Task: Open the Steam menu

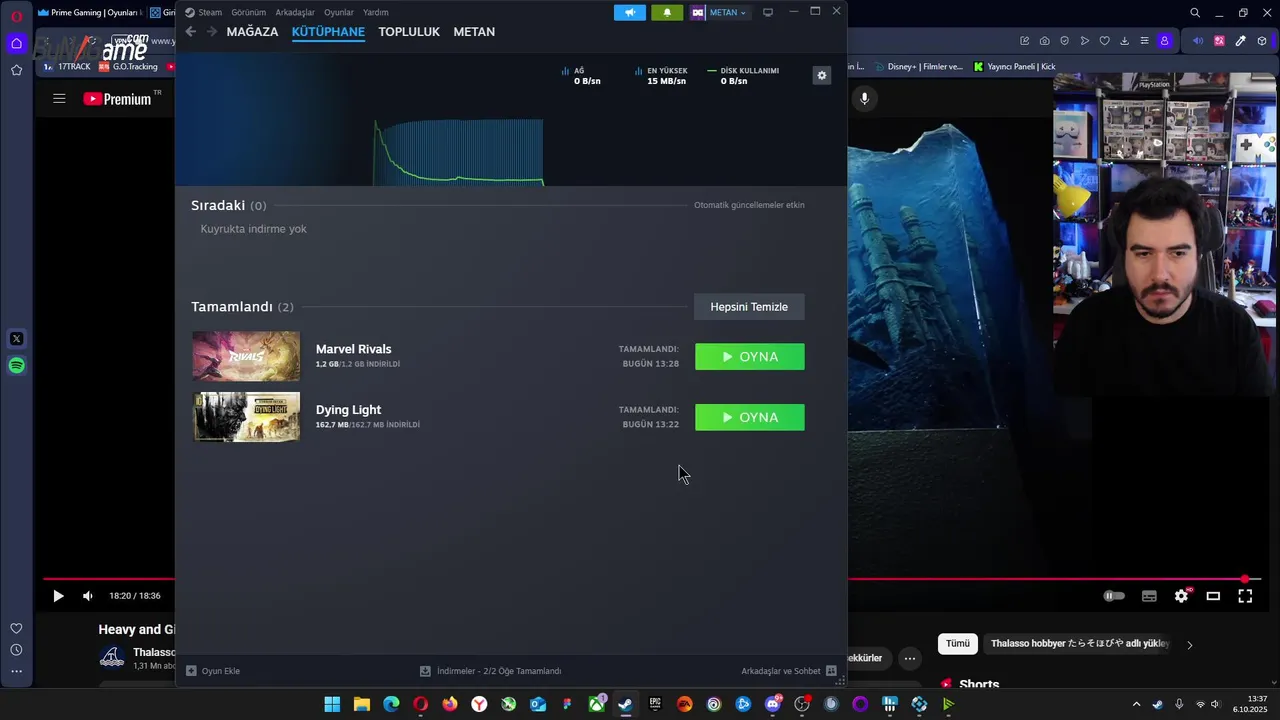Action: coord(204,12)
